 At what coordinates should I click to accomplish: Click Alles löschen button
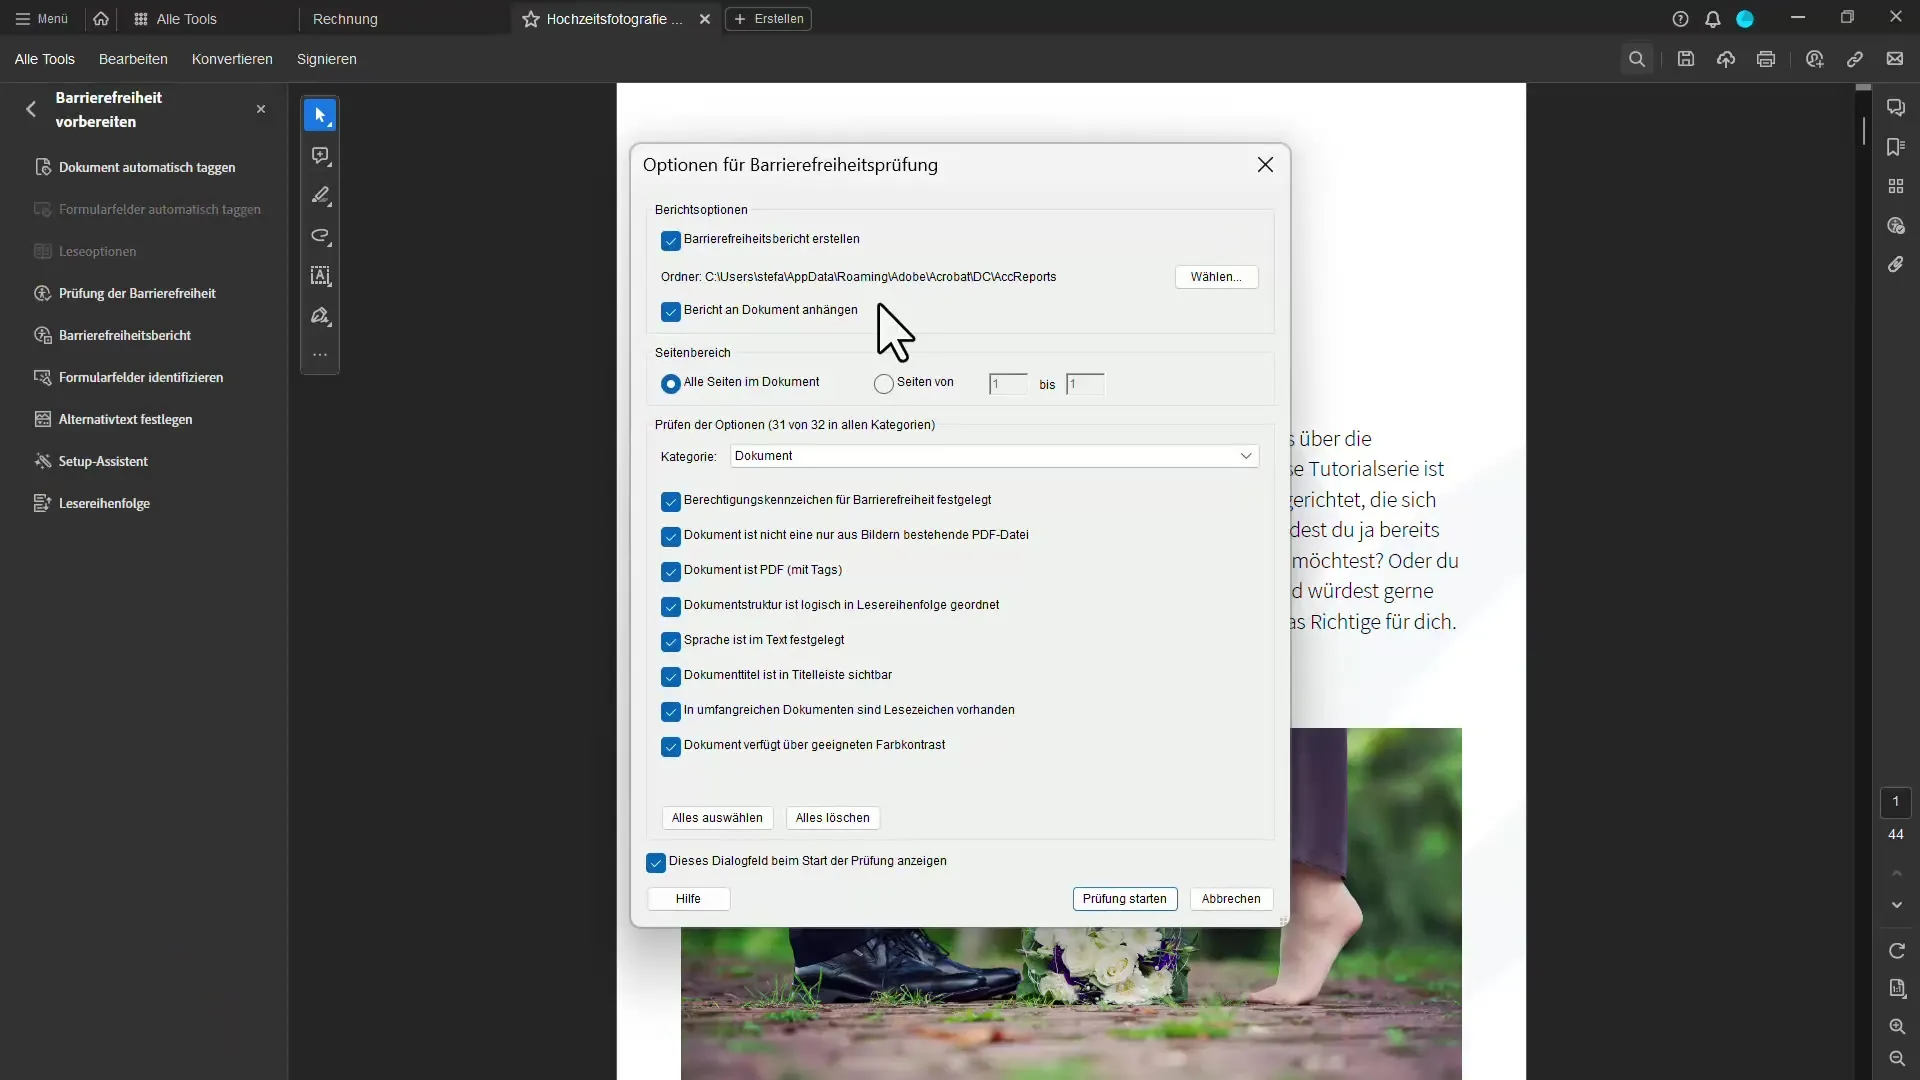tap(832, 818)
